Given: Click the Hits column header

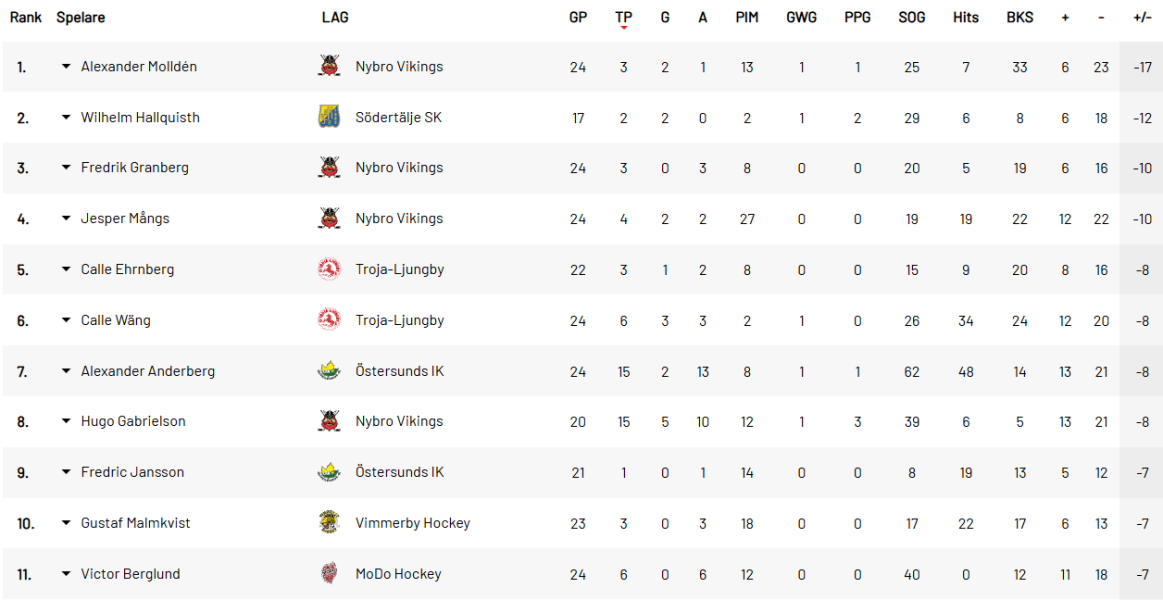Looking at the screenshot, I should [966, 17].
